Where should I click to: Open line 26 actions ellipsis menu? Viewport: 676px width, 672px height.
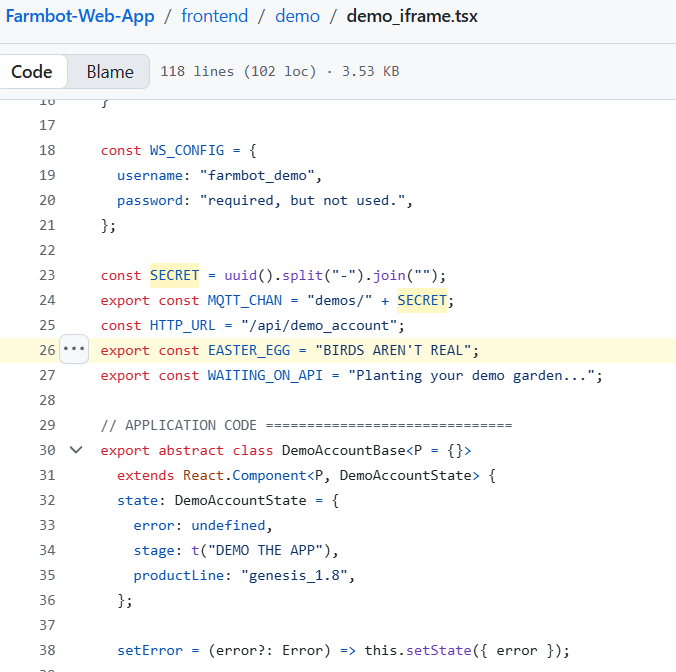[x=74, y=350]
